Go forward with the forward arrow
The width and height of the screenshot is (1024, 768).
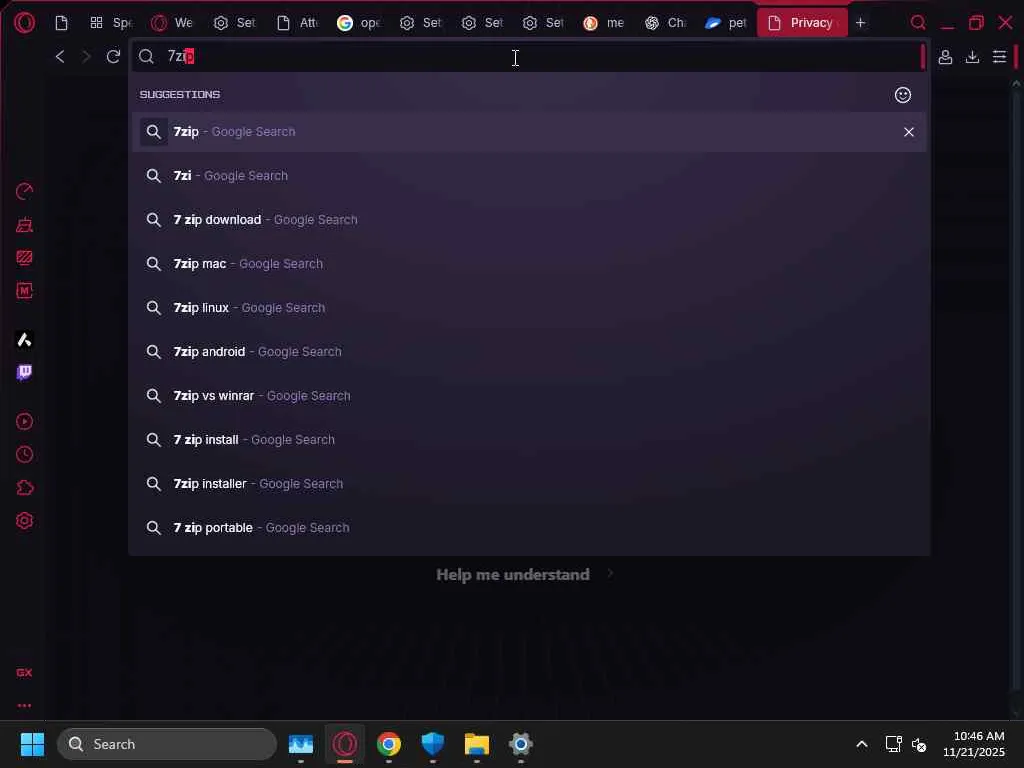click(x=86, y=57)
